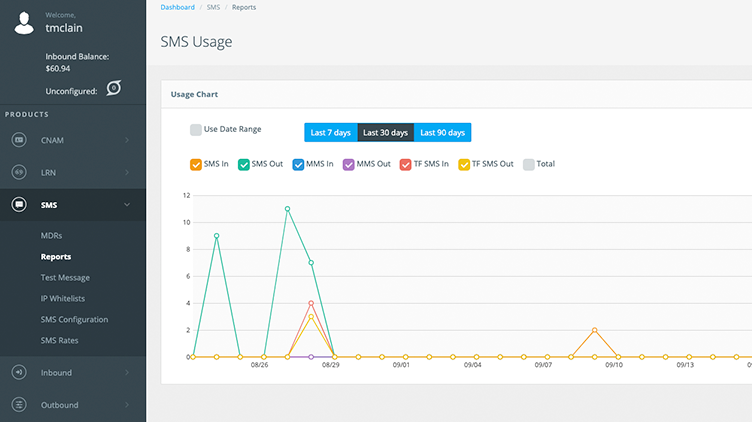Screen dimensions: 752x422
Task: Expand the CNAM menu chevron
Action: (127, 140)
